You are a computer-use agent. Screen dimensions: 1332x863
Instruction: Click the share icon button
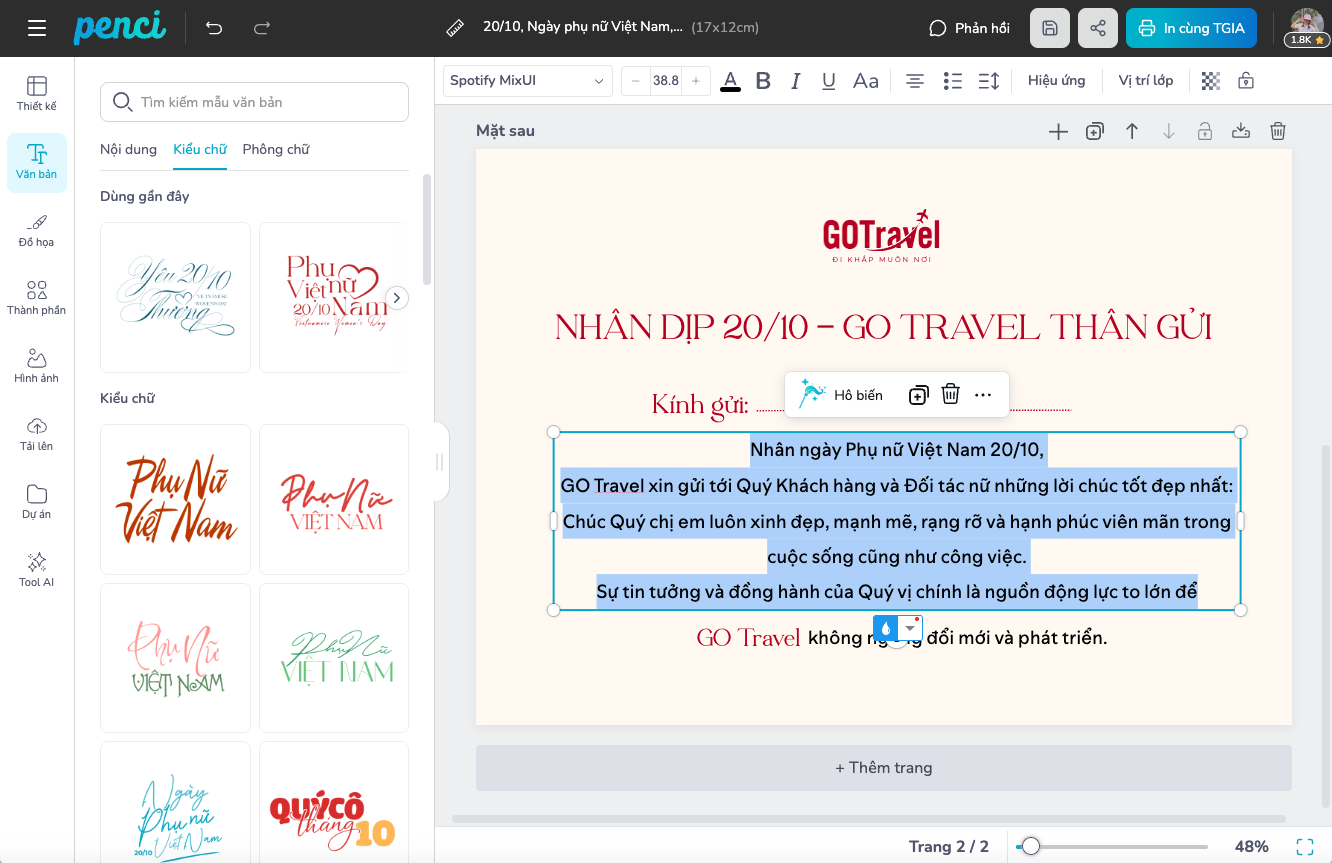point(1098,28)
